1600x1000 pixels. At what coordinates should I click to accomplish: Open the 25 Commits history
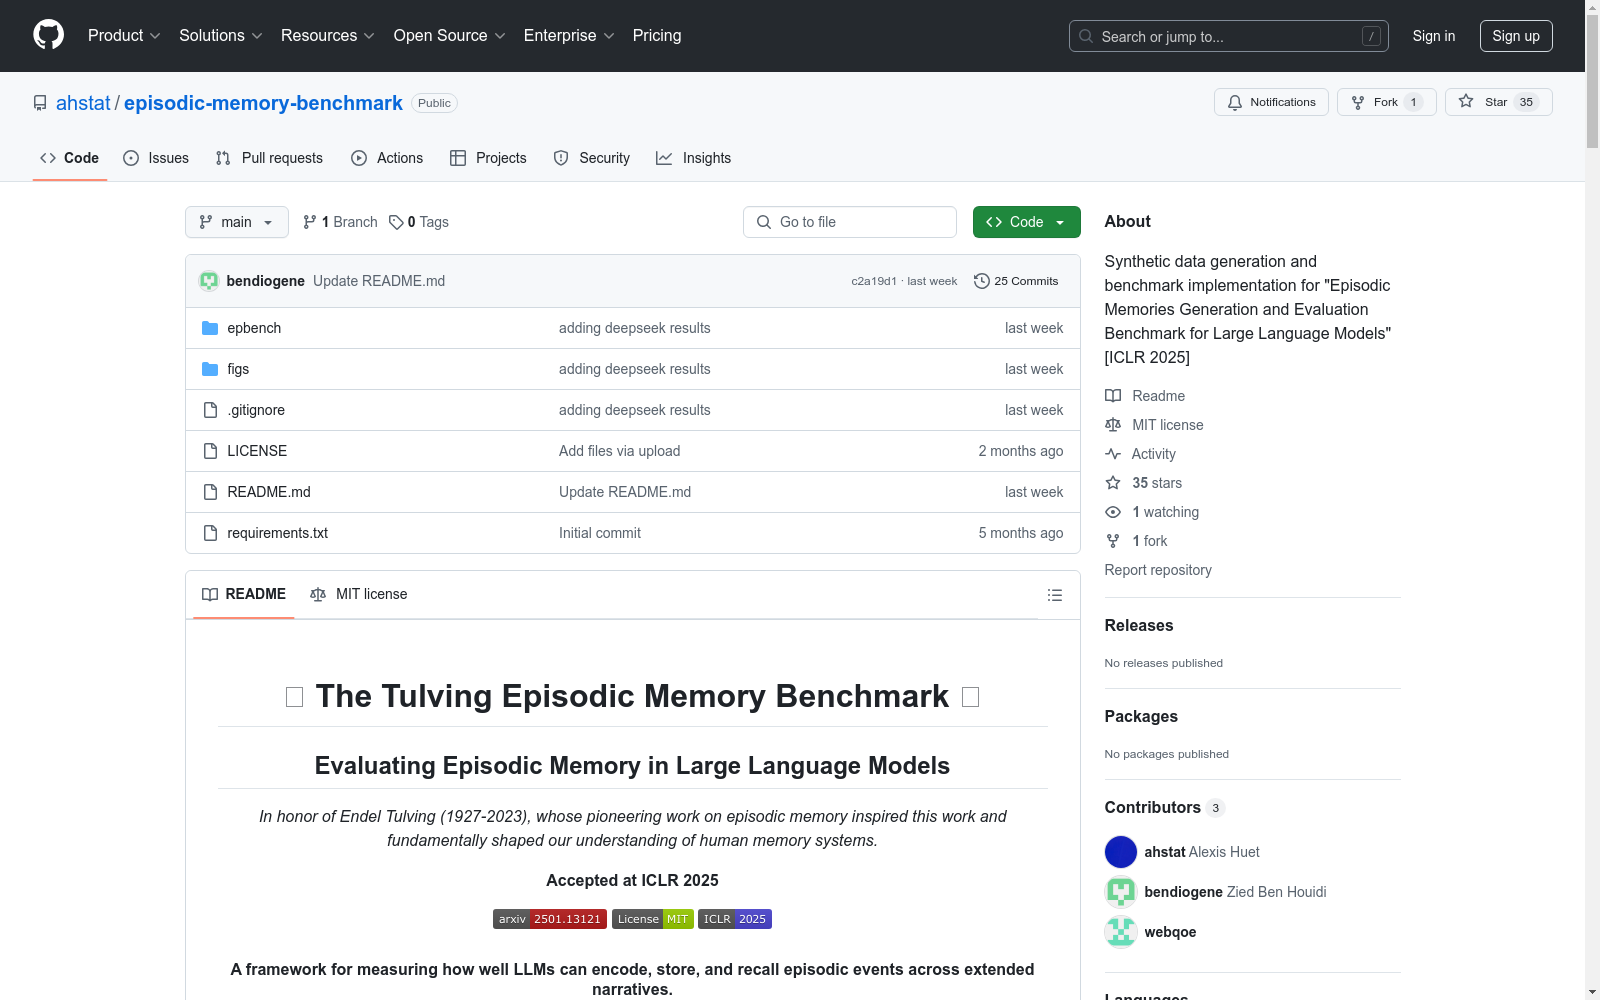click(x=1016, y=281)
